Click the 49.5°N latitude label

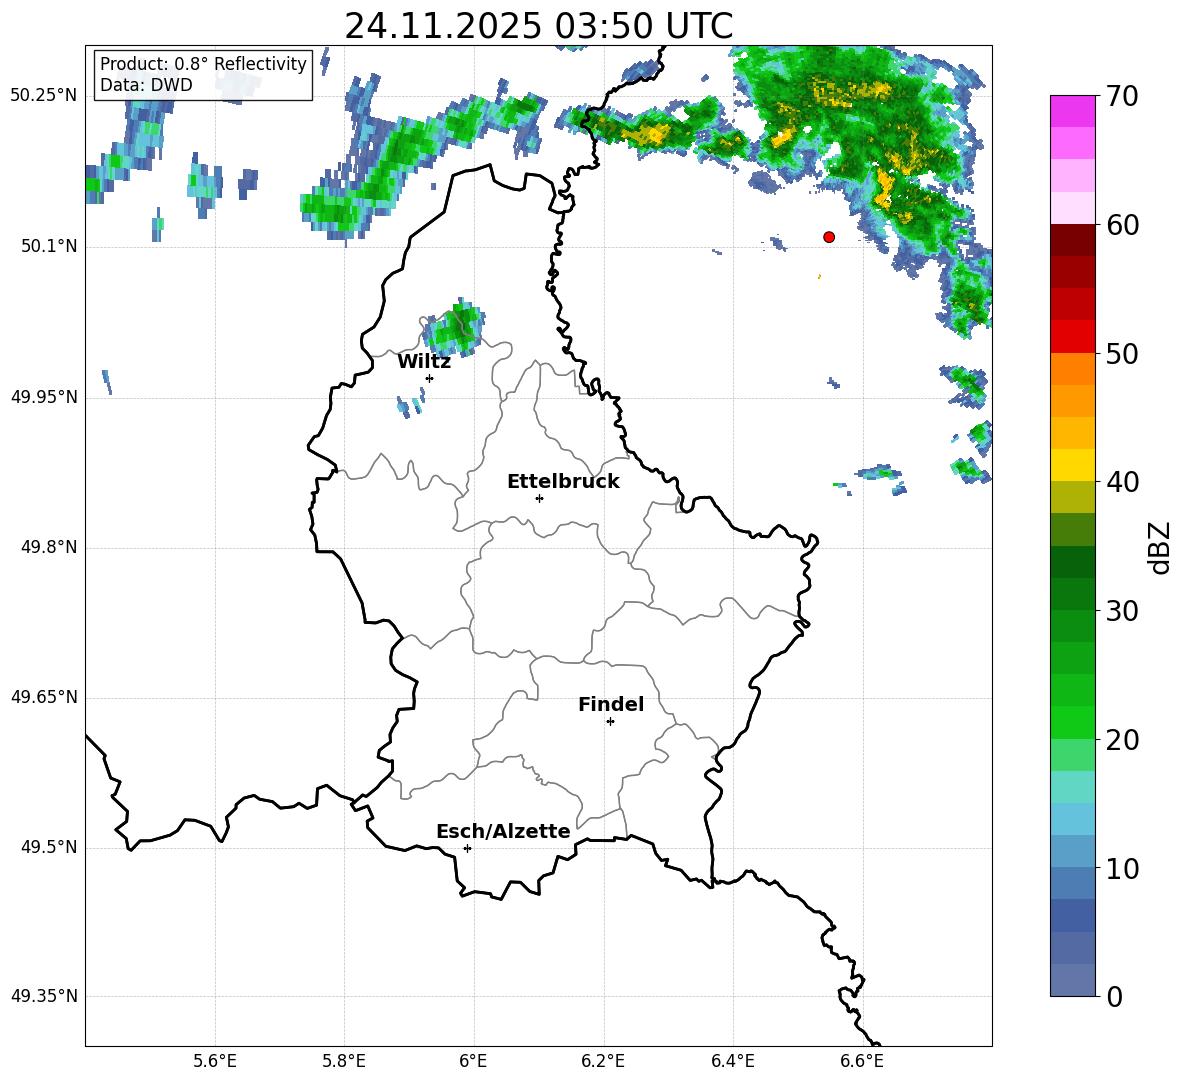[49, 847]
